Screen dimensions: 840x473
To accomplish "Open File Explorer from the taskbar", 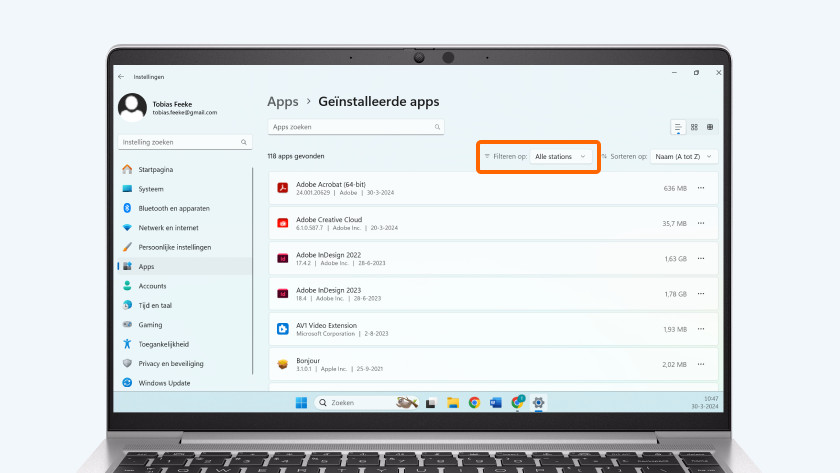I will pyautogui.click(x=452, y=403).
